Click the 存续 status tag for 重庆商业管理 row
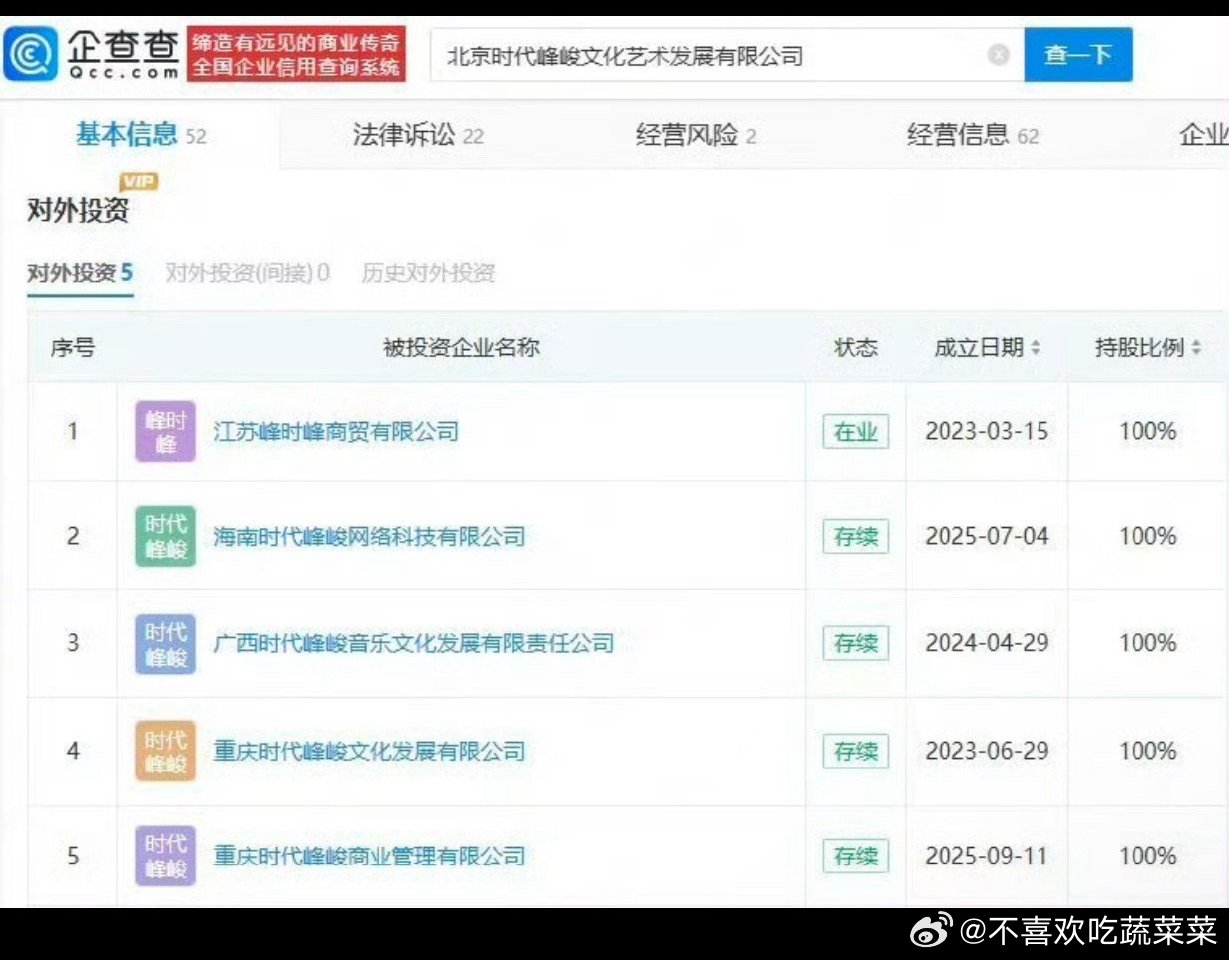The width and height of the screenshot is (1229, 960). (855, 856)
